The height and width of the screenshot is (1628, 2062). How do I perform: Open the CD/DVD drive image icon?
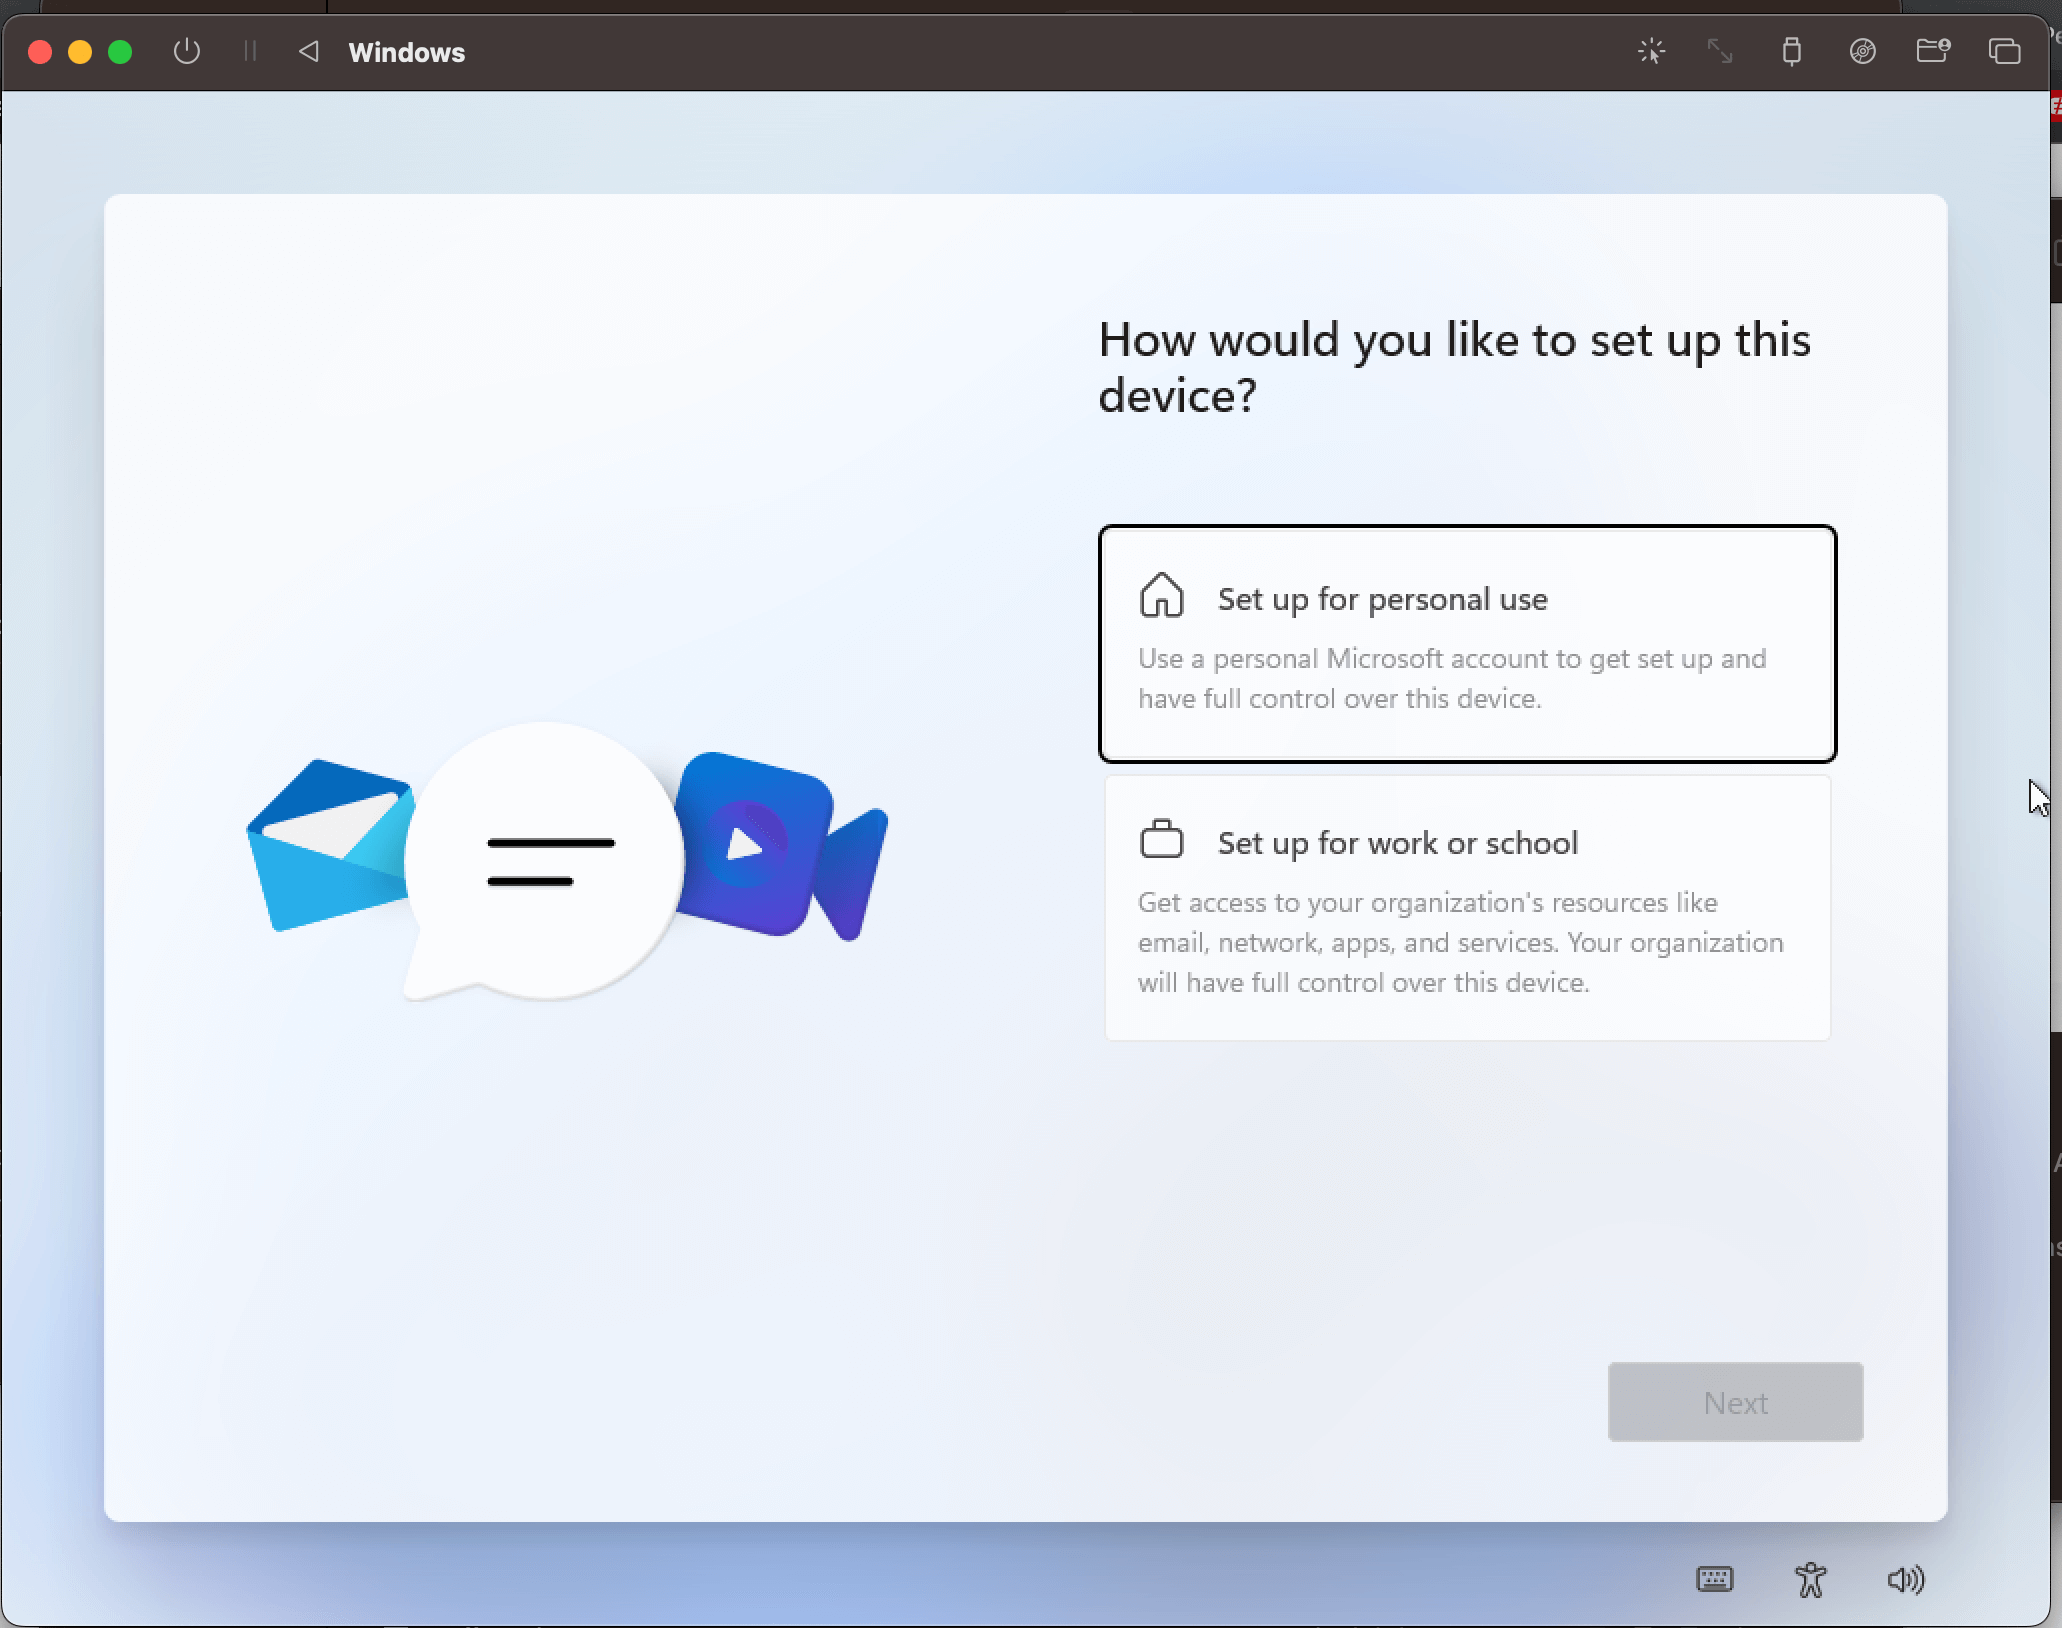point(1862,51)
